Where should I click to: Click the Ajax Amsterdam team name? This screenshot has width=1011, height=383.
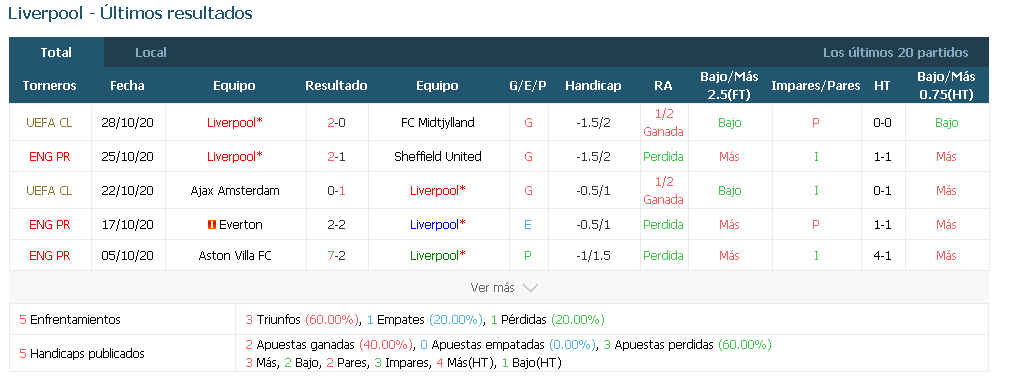point(235,191)
